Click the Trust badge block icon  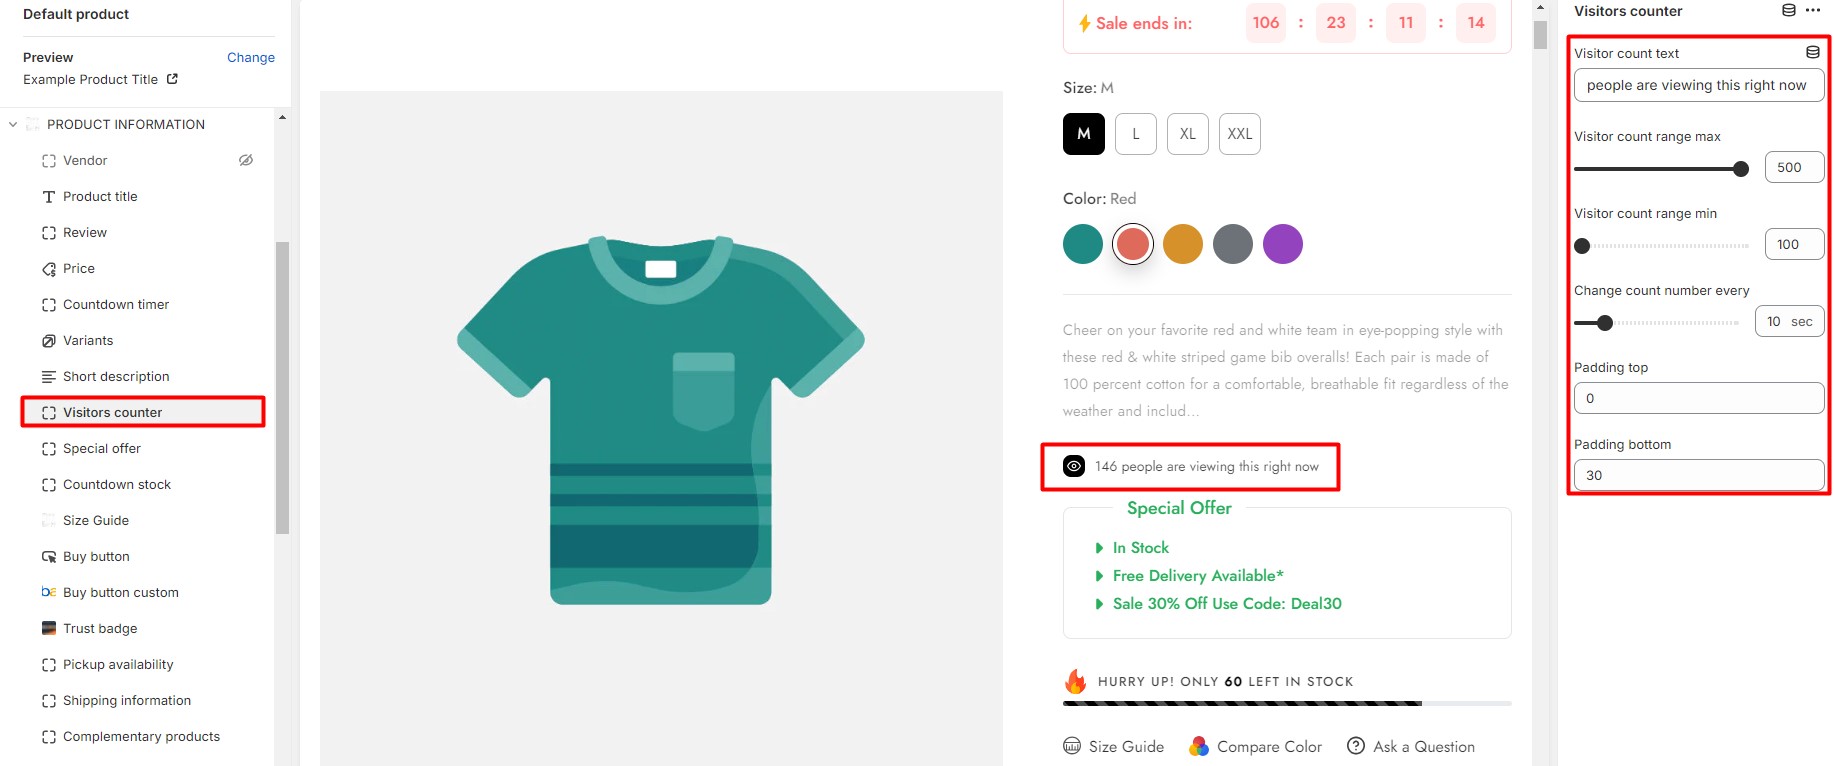pyautogui.click(x=49, y=629)
